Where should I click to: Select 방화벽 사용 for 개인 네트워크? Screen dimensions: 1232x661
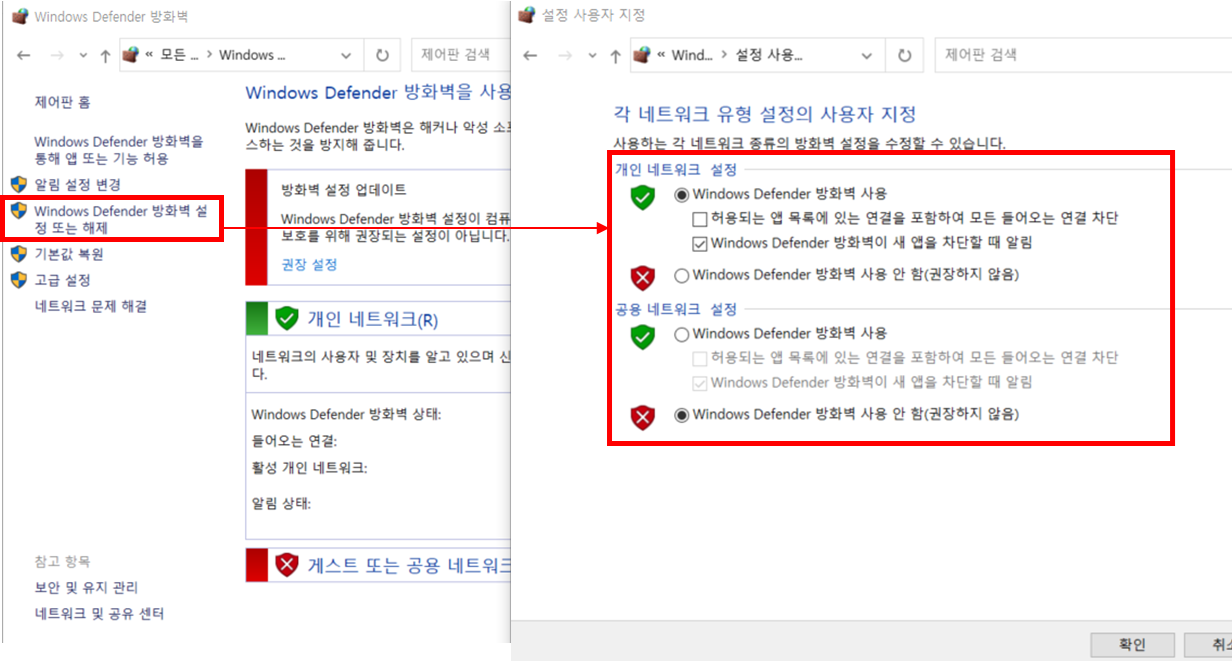[x=682, y=194]
